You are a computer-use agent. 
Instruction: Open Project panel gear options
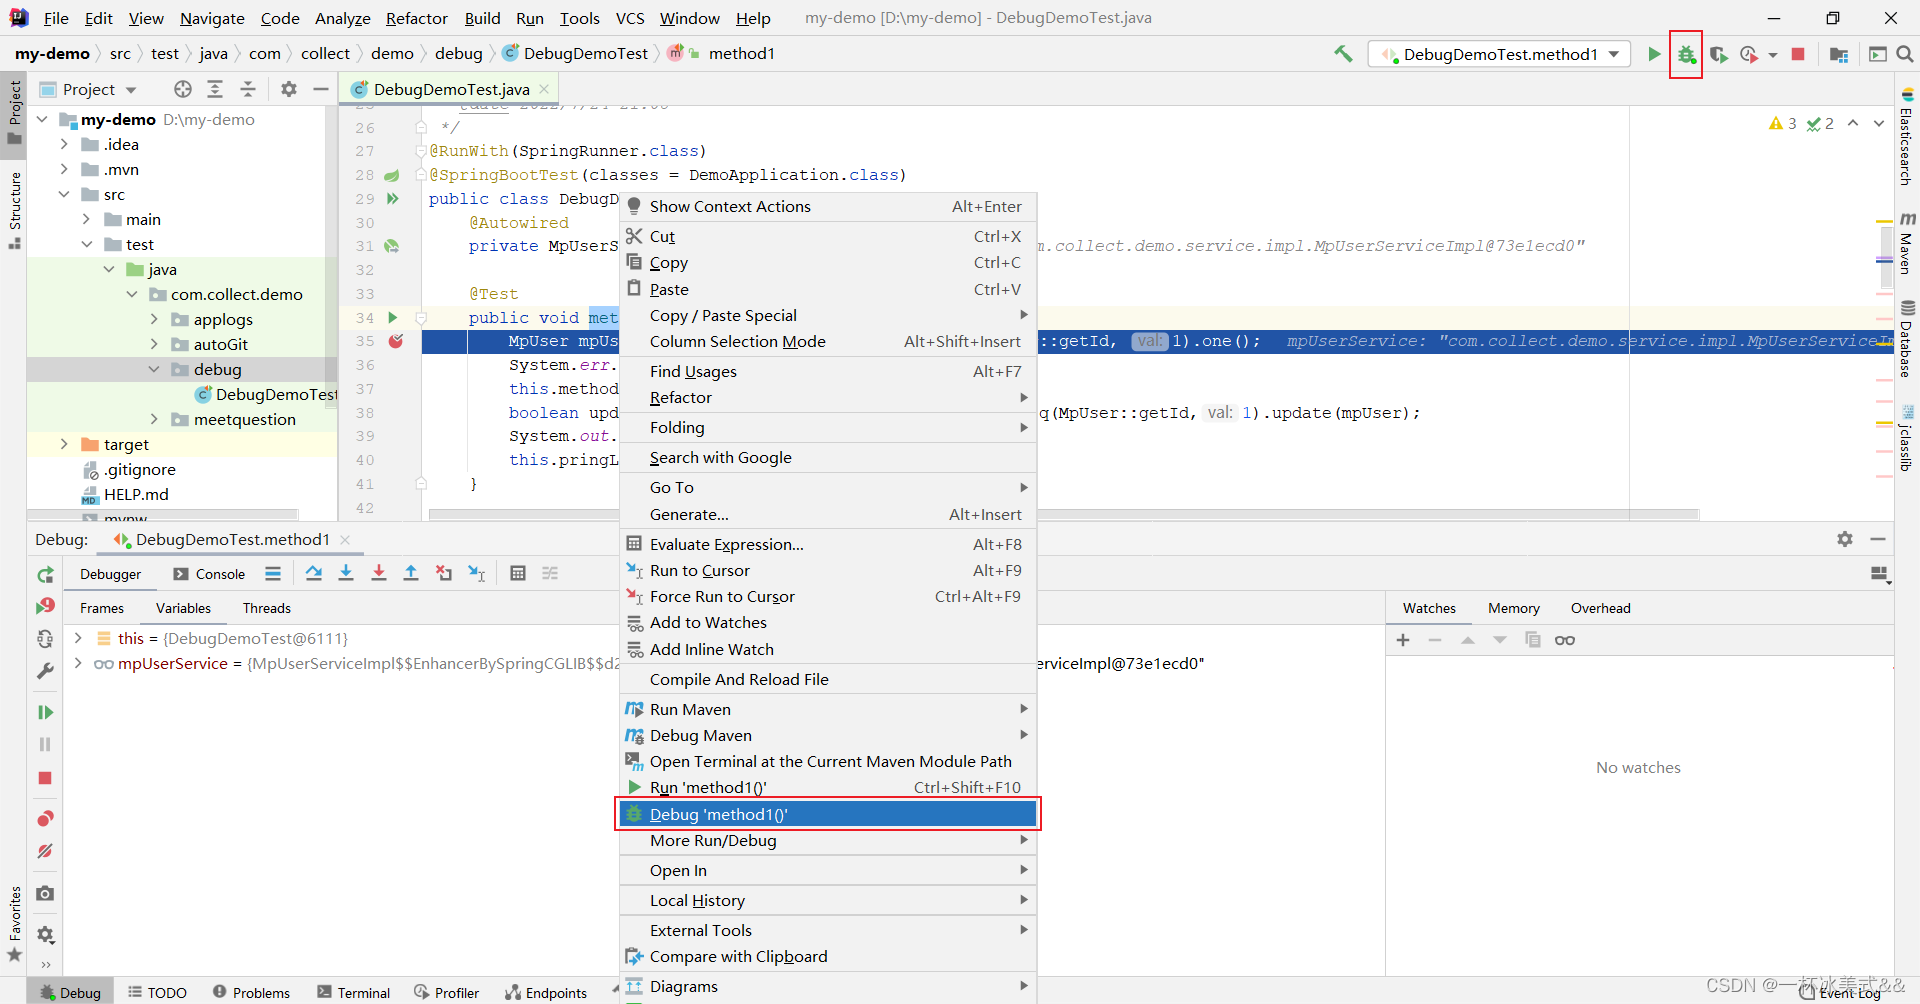click(289, 89)
